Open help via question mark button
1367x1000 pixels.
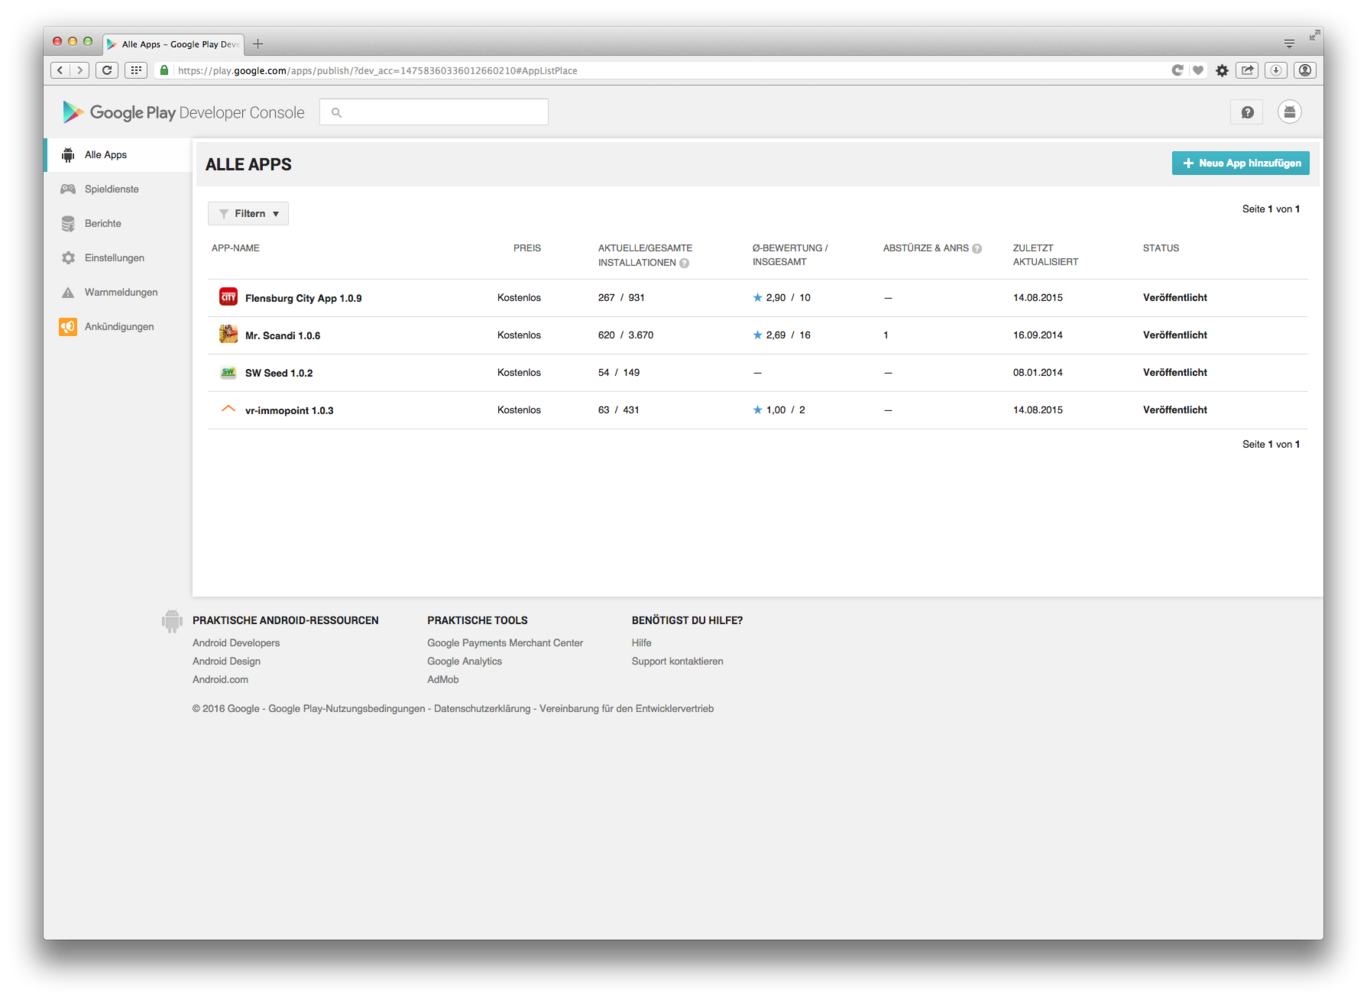1247,112
